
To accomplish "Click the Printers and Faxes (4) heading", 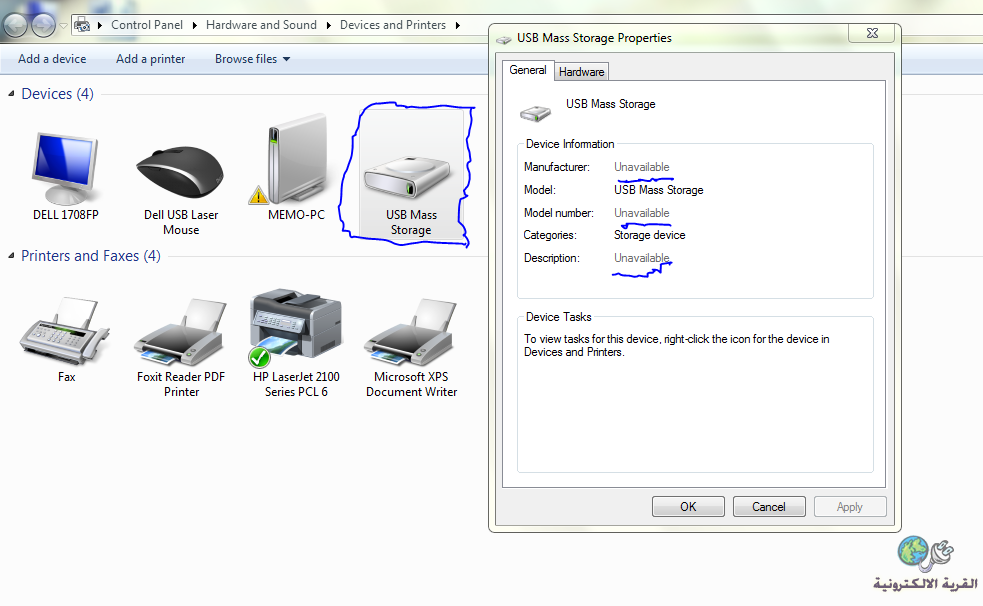I will pos(91,256).
